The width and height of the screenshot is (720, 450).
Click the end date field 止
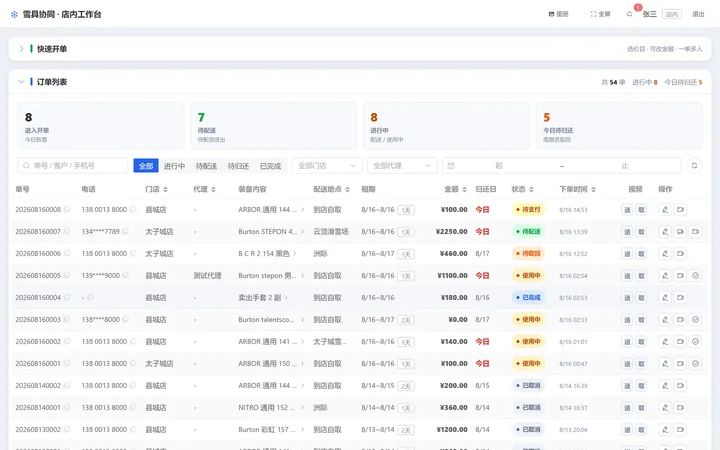click(624, 165)
